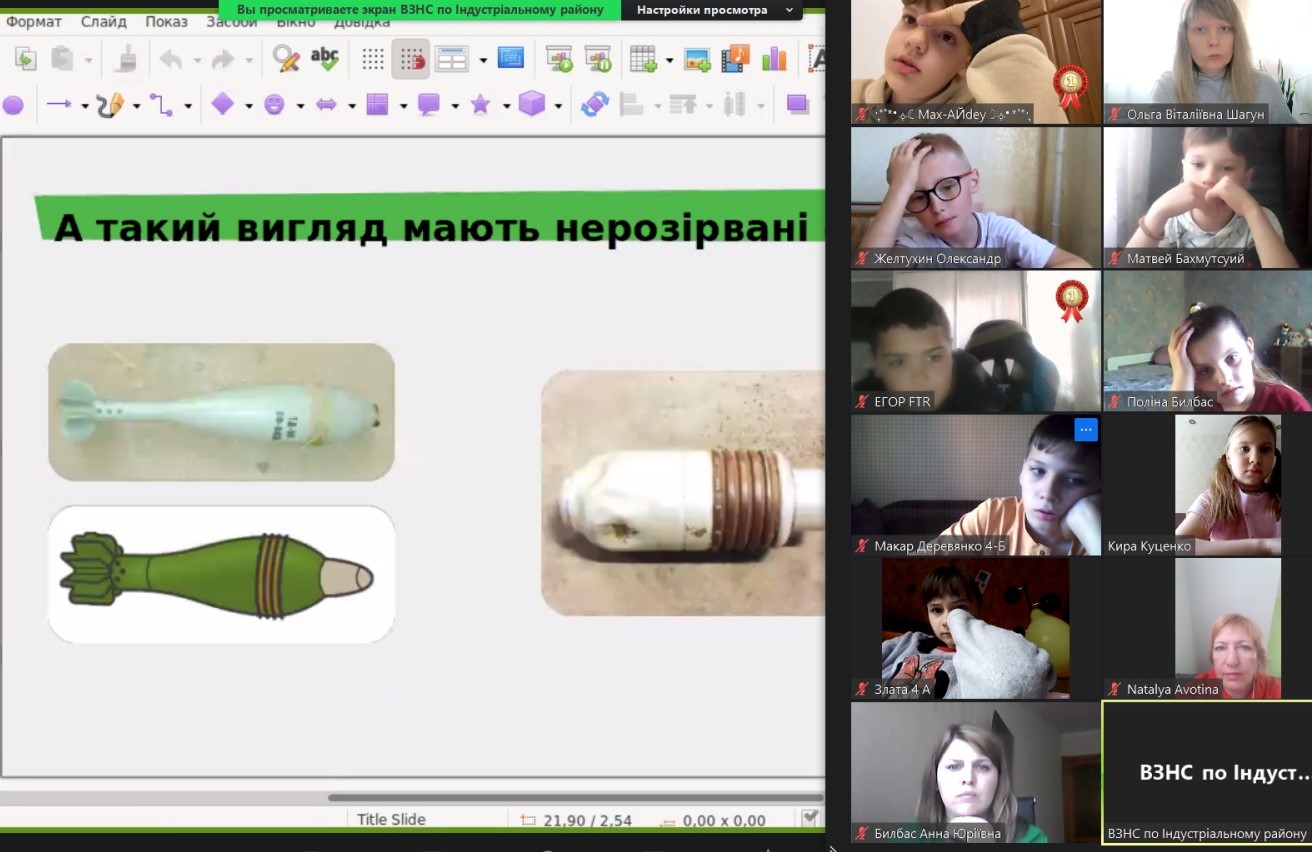Open the 3D objects dropdown arrow
Viewport: 1312px width, 852px height.
(558, 106)
